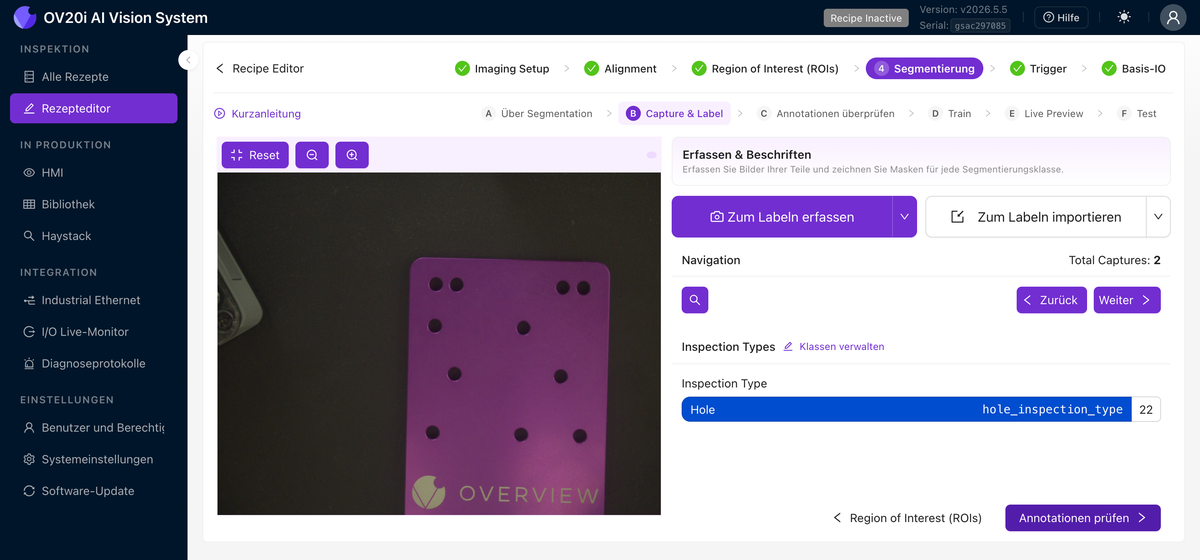Go to Trigger step
Viewport: 1200px width, 560px height.
click(1038, 69)
